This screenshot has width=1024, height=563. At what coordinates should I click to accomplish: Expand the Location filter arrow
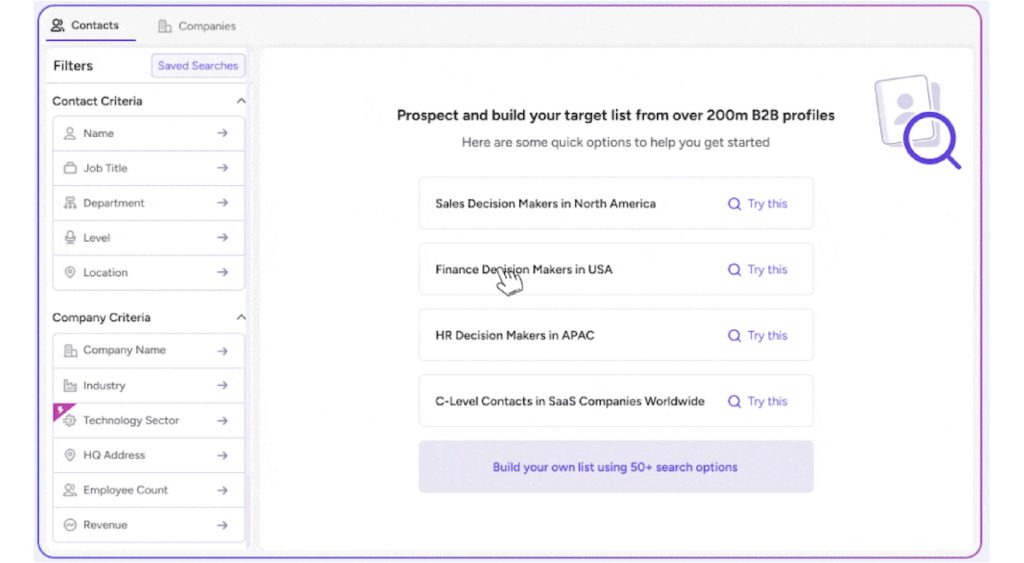(223, 272)
